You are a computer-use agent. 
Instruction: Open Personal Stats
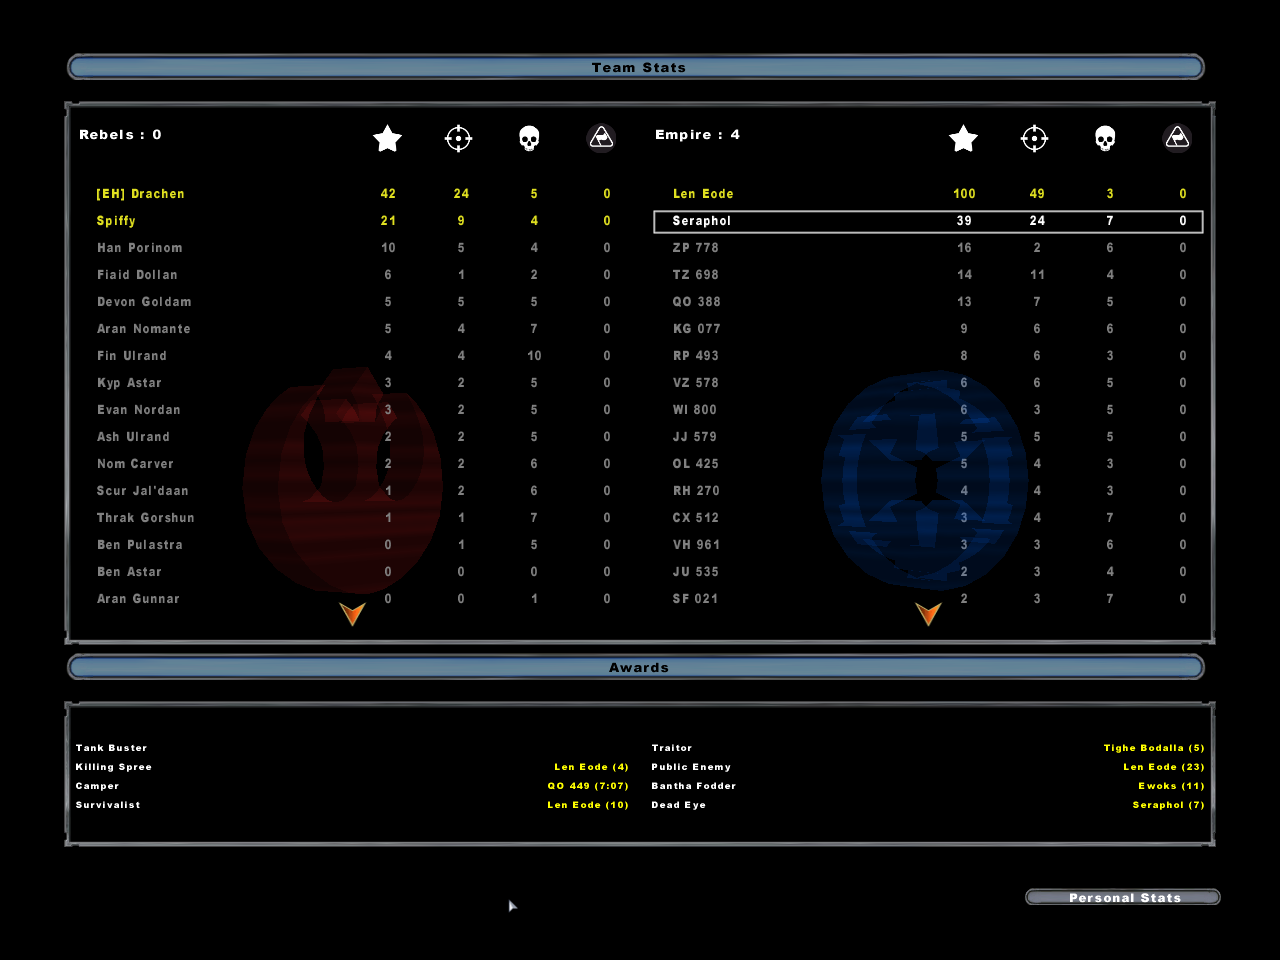pos(1123,897)
